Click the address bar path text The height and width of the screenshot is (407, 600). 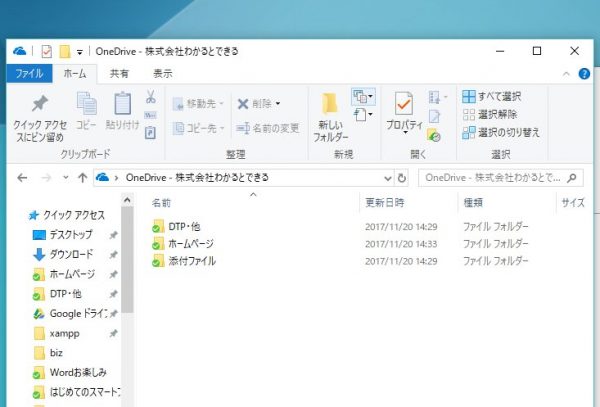[x=197, y=177]
